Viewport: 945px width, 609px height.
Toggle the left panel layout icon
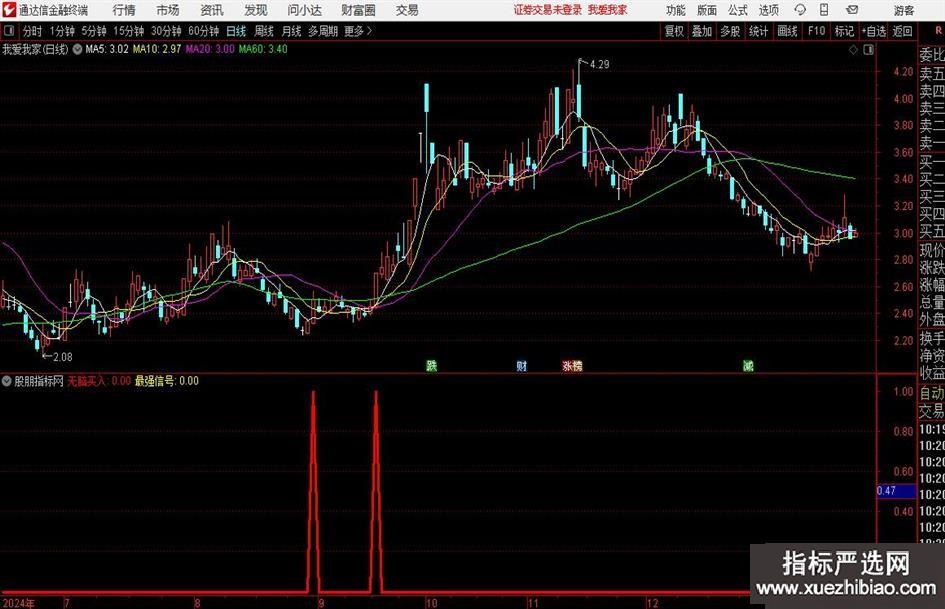coord(9,31)
